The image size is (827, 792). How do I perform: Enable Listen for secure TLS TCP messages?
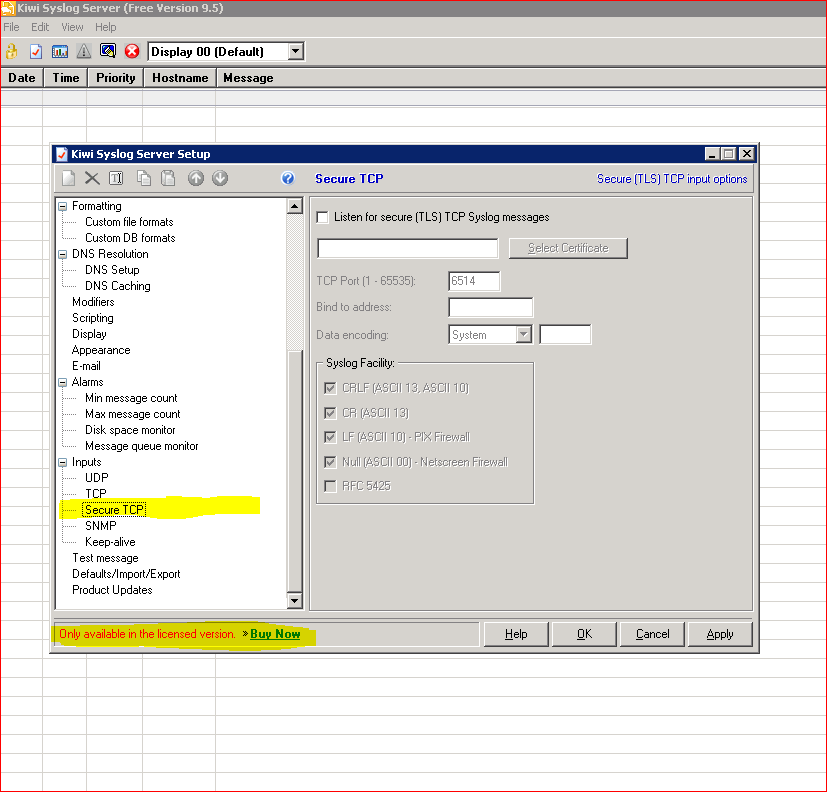322,217
